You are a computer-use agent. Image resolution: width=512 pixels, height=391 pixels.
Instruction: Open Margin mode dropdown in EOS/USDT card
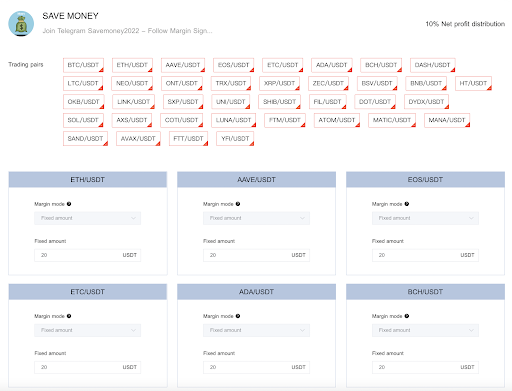[425, 218]
